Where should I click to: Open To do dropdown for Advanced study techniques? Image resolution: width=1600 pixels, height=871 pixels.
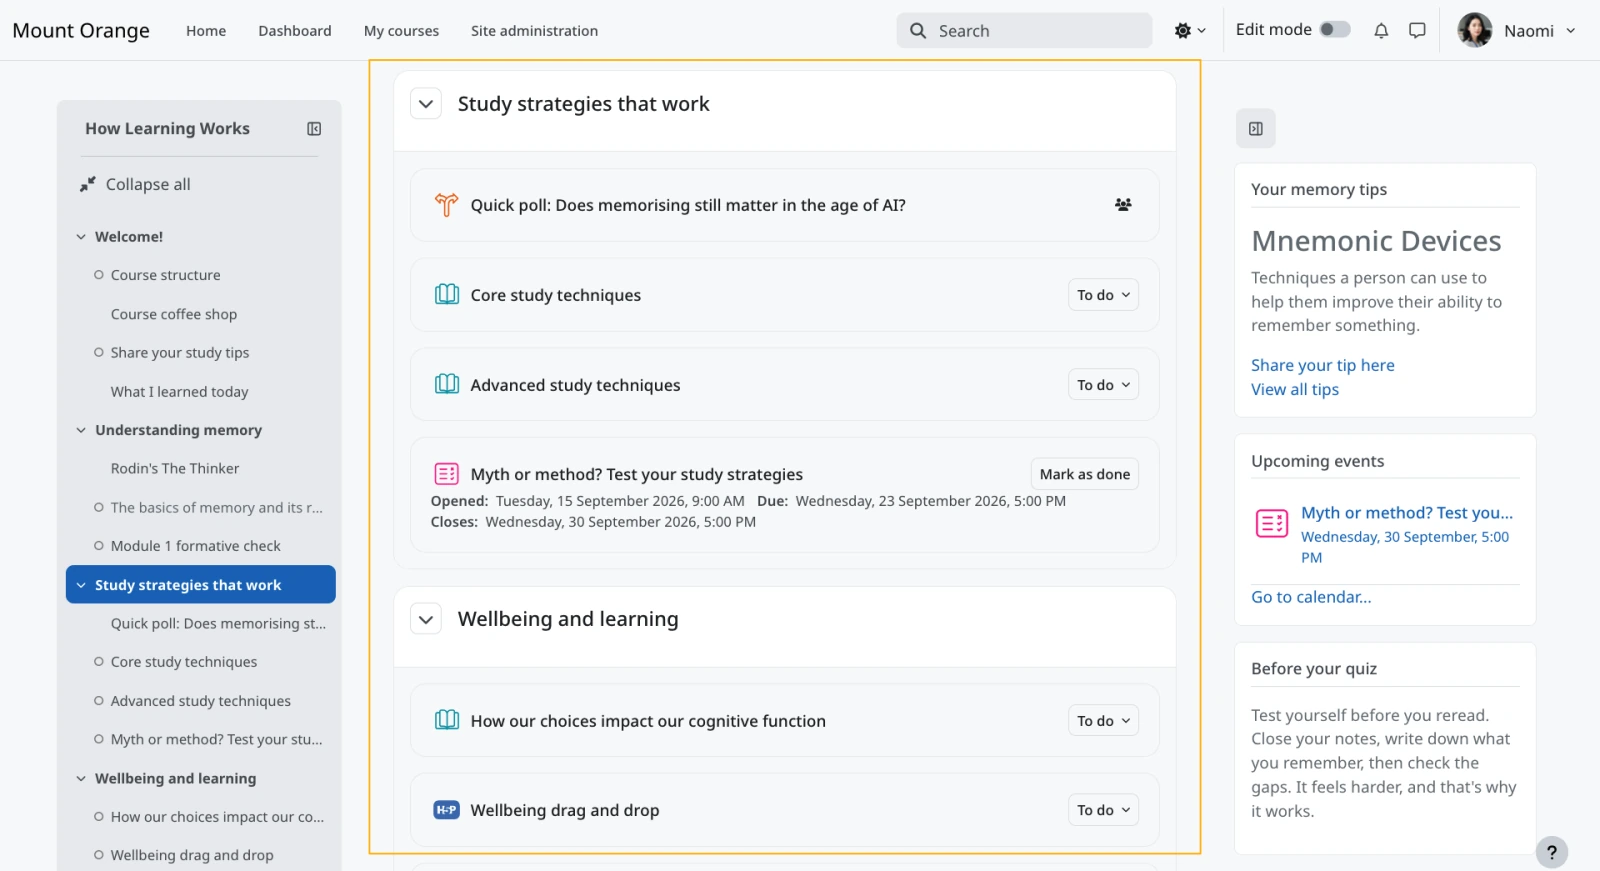pyautogui.click(x=1103, y=385)
